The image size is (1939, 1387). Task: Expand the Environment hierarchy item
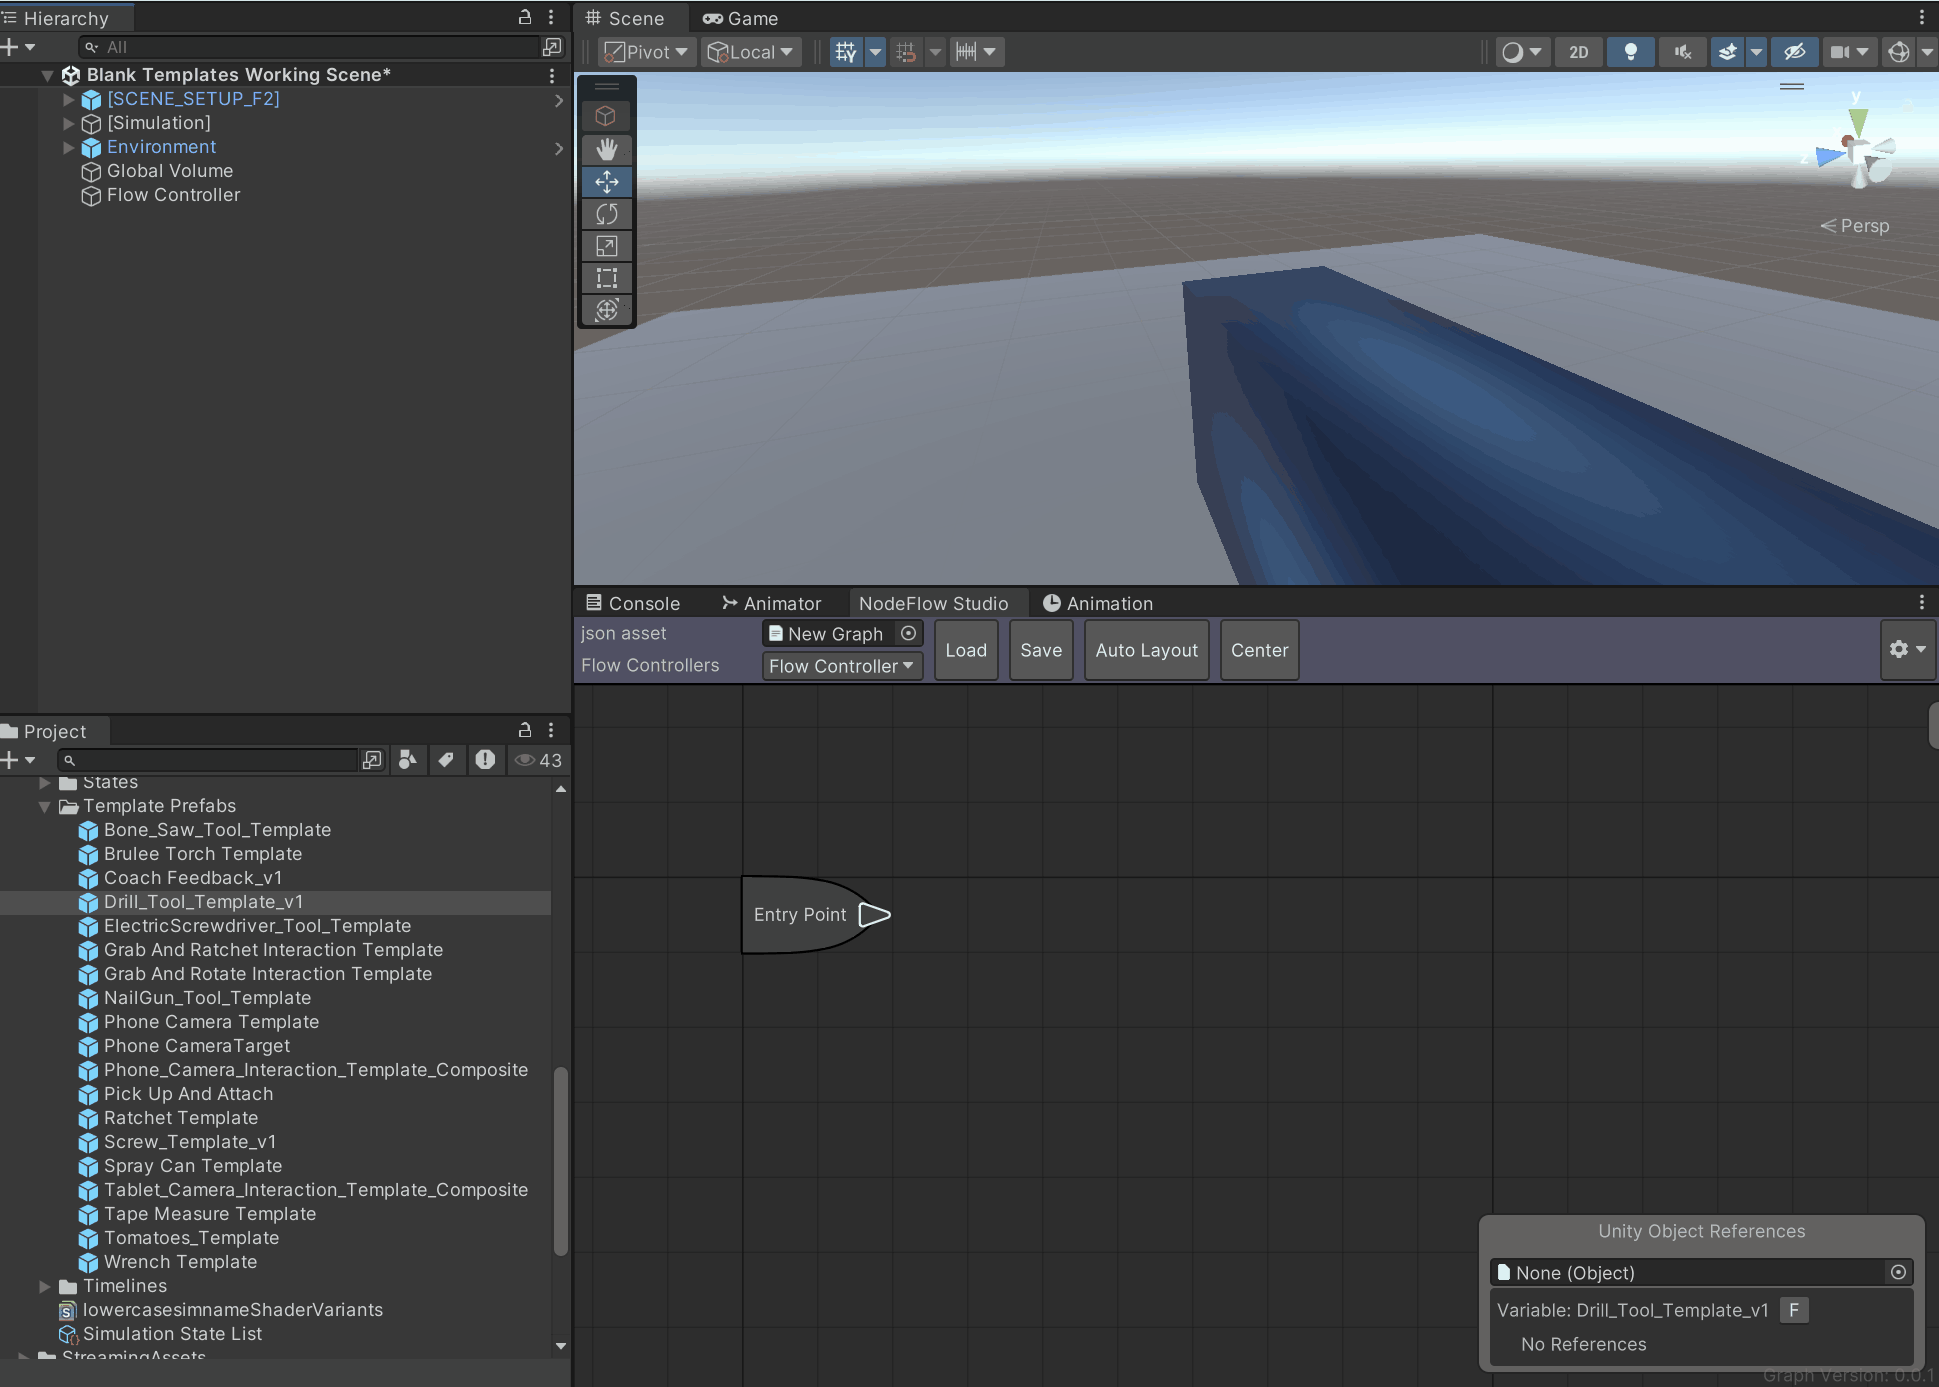[68, 147]
